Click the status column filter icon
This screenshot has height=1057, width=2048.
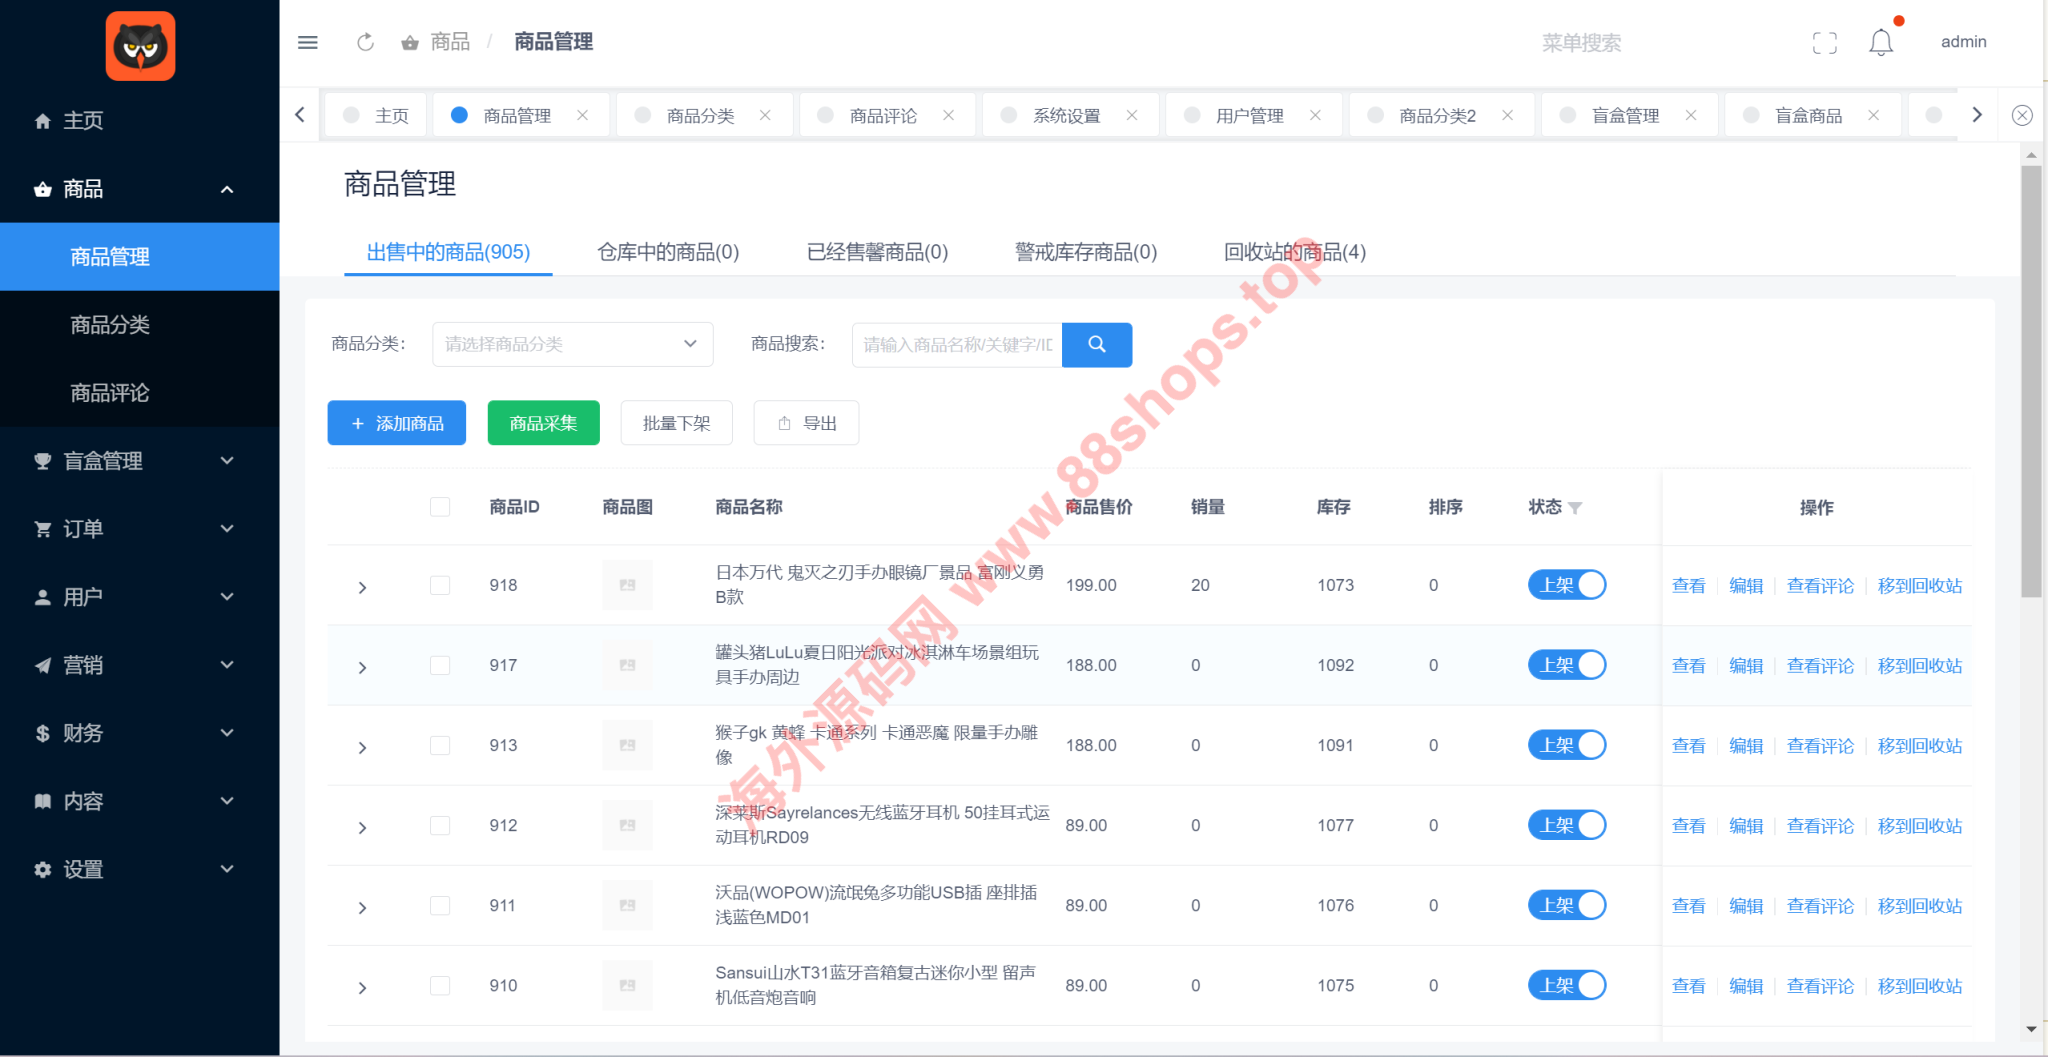tap(1575, 508)
